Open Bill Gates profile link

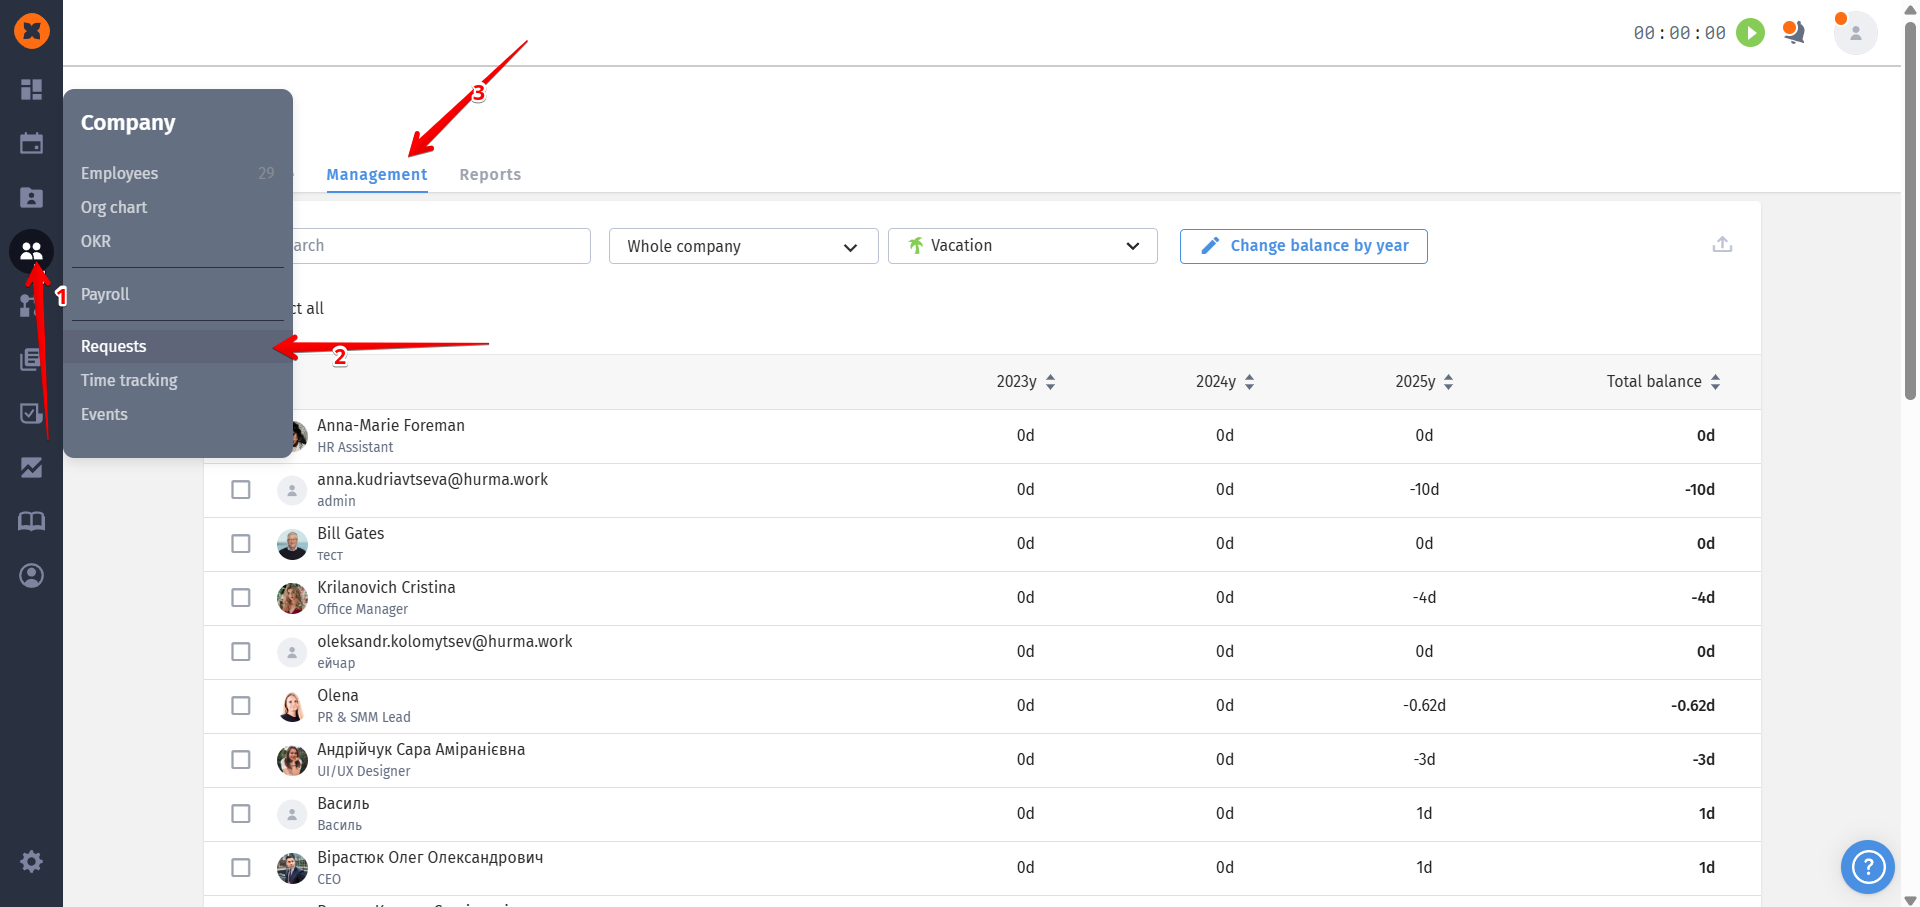(x=351, y=533)
